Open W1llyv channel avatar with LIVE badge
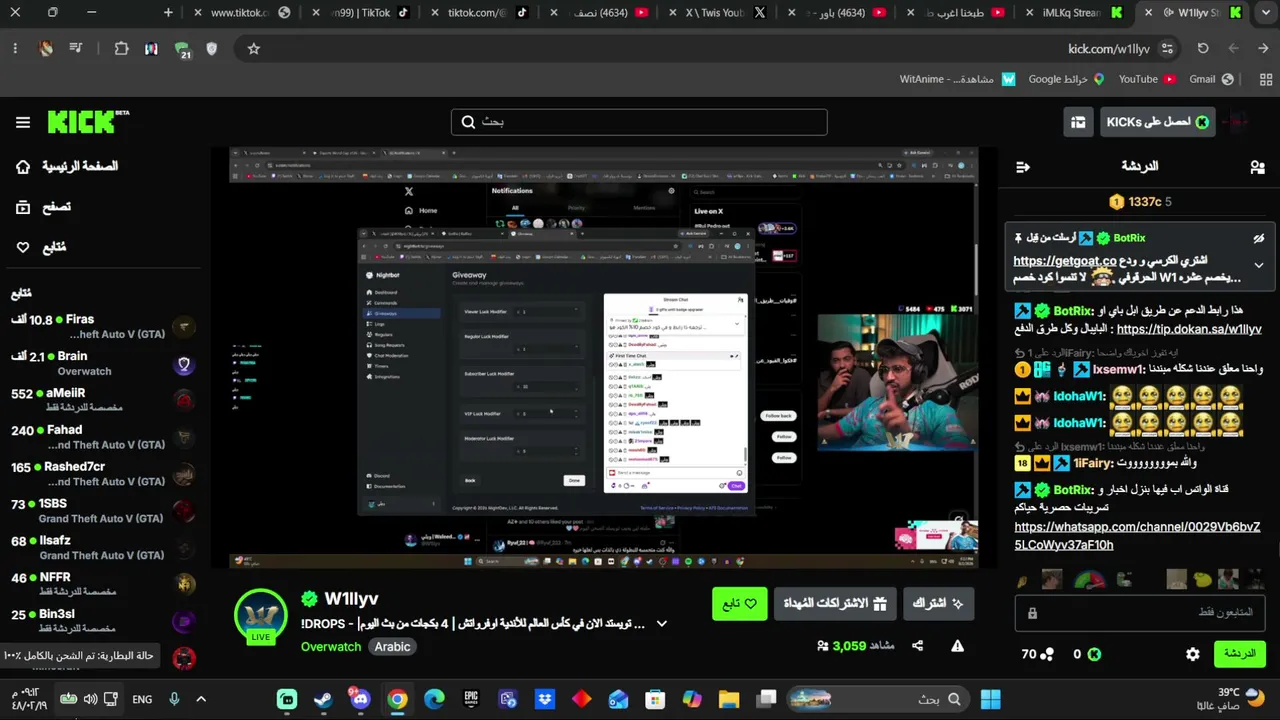The height and width of the screenshot is (720, 1280). 261,617
